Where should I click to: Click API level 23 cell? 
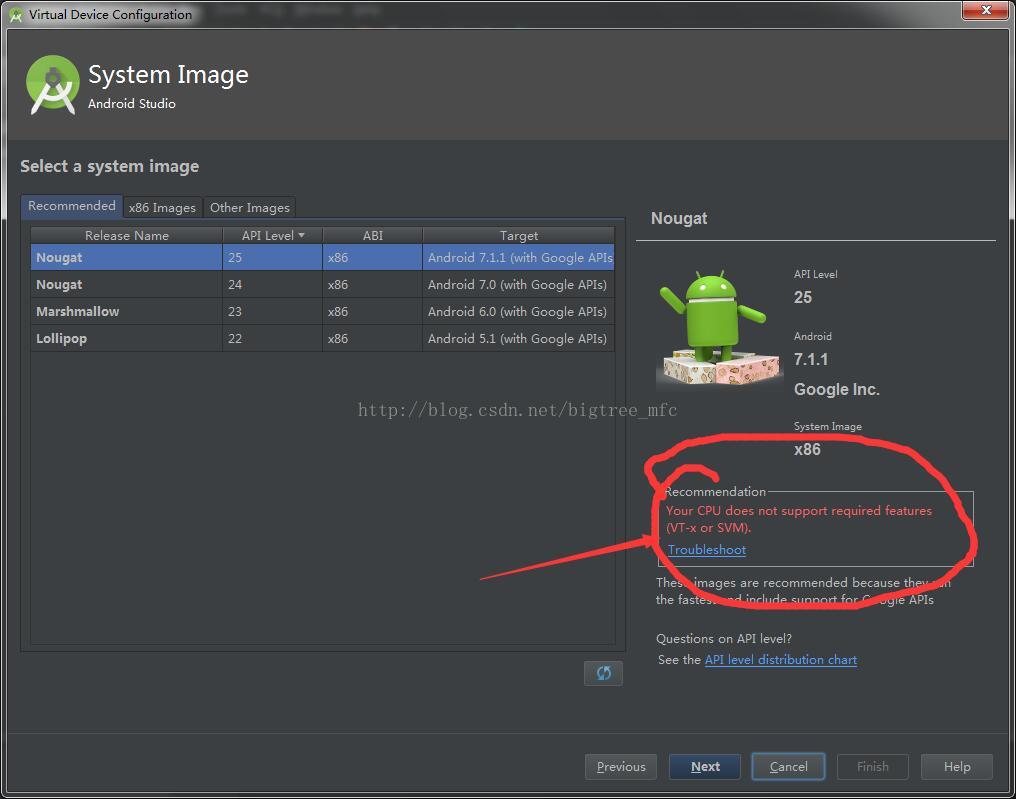[272, 312]
